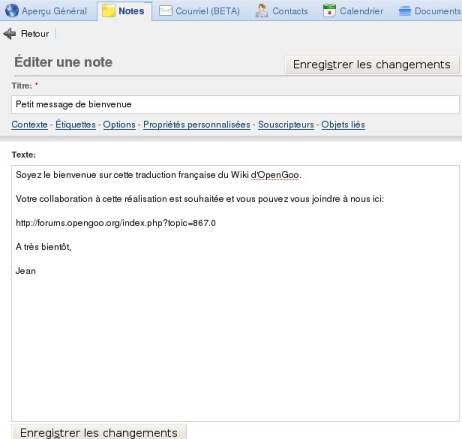Click the back arrow icon beside Retour
Image resolution: width=462 pixels, height=439 pixels.
point(10,34)
